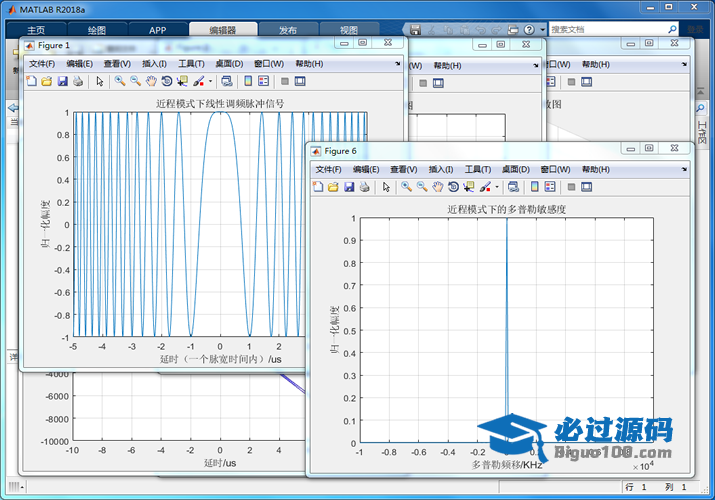The width and height of the screenshot is (715, 500).
Task: Activate Zoom In tool in Figure 6
Action: [406, 186]
